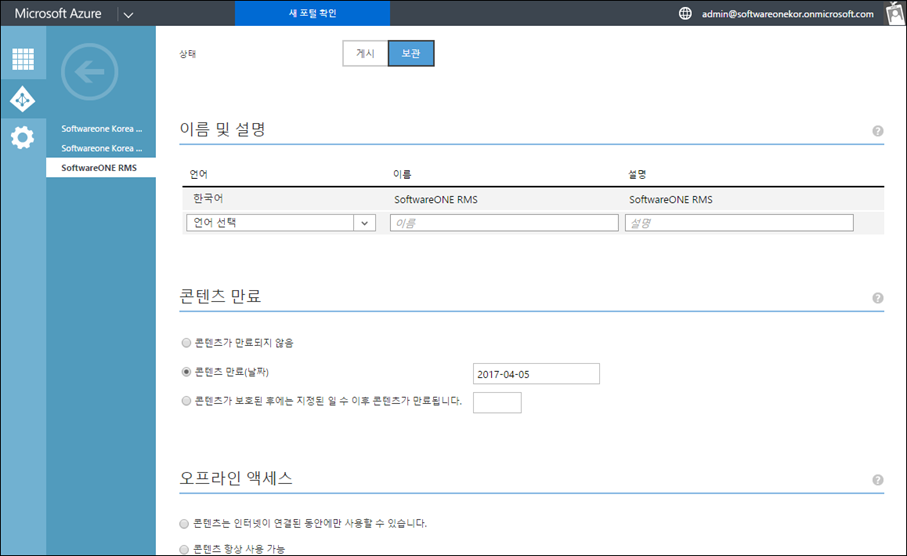
Task: Open the second Softwareone Korea item
Action: point(101,148)
